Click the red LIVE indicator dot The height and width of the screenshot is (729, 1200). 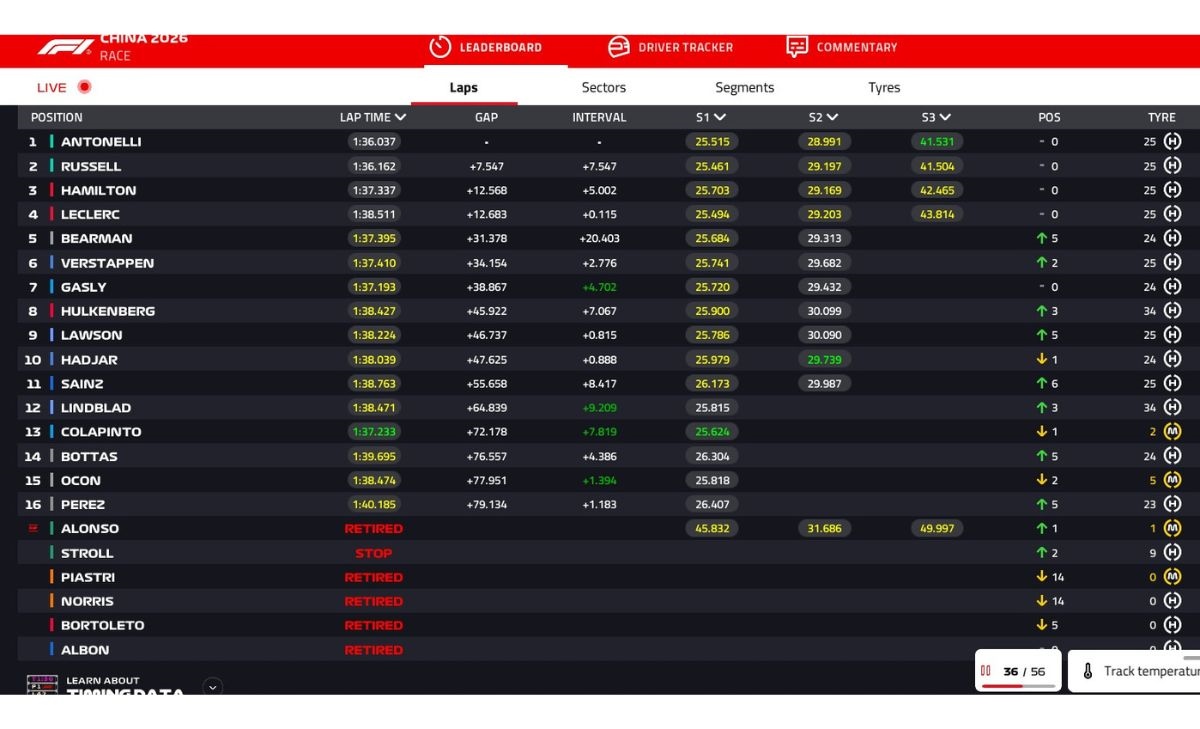[x=84, y=87]
